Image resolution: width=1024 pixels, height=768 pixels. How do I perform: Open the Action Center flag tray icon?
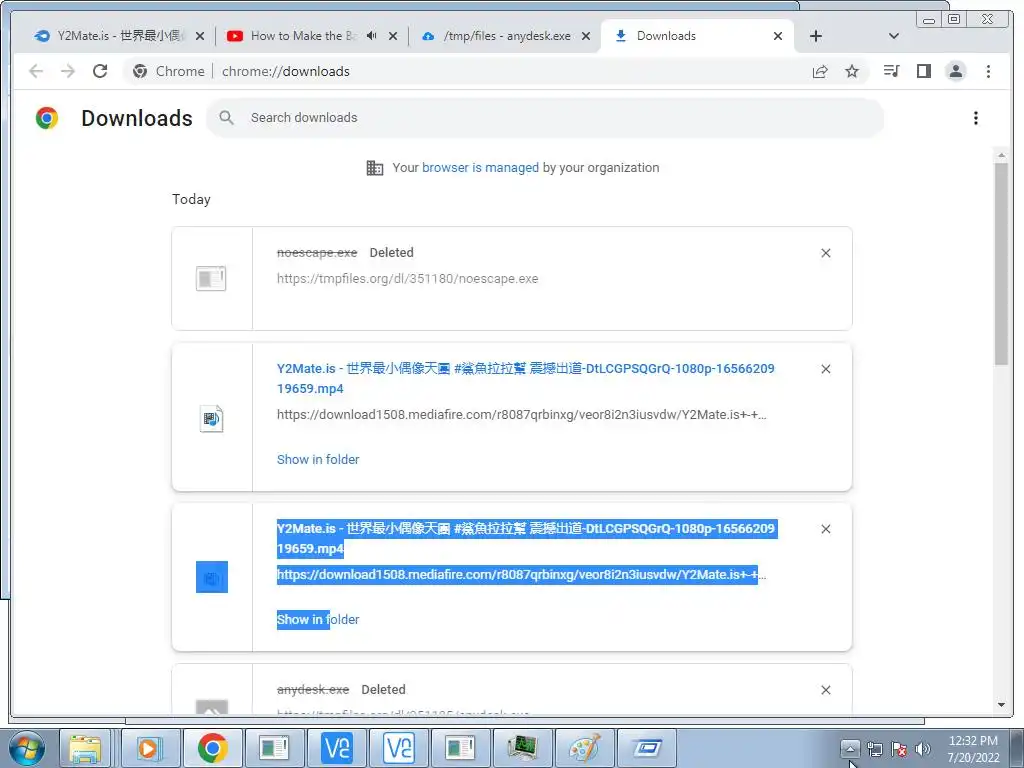pyautogui.click(x=899, y=749)
